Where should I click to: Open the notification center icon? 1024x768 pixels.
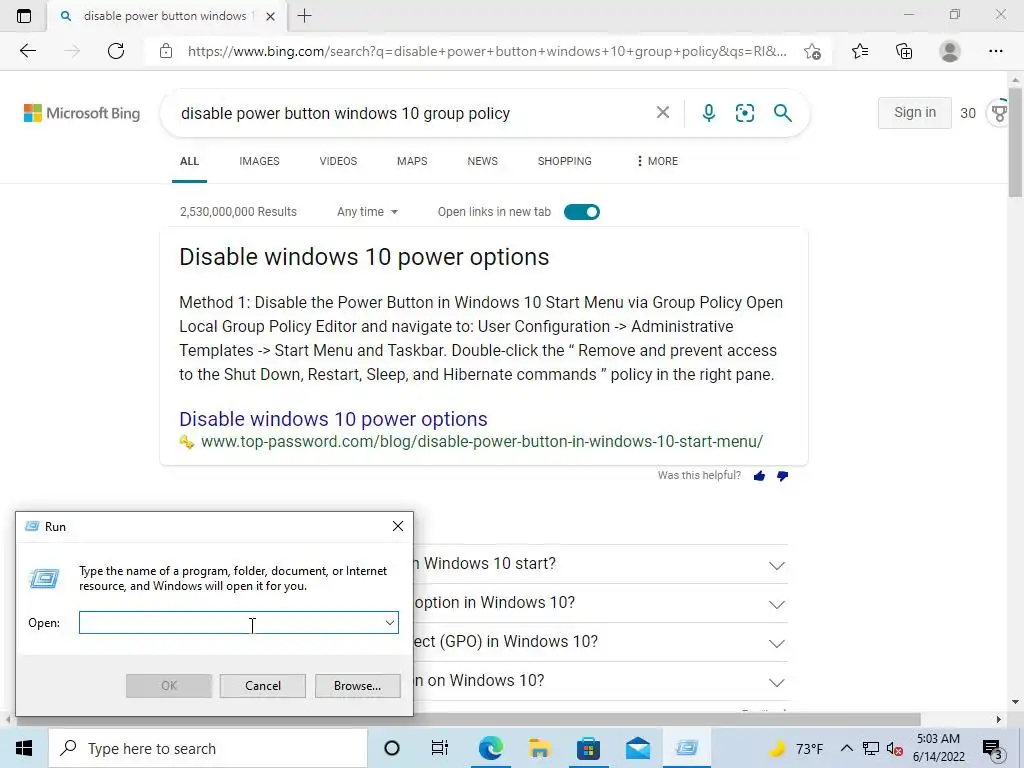(x=993, y=749)
